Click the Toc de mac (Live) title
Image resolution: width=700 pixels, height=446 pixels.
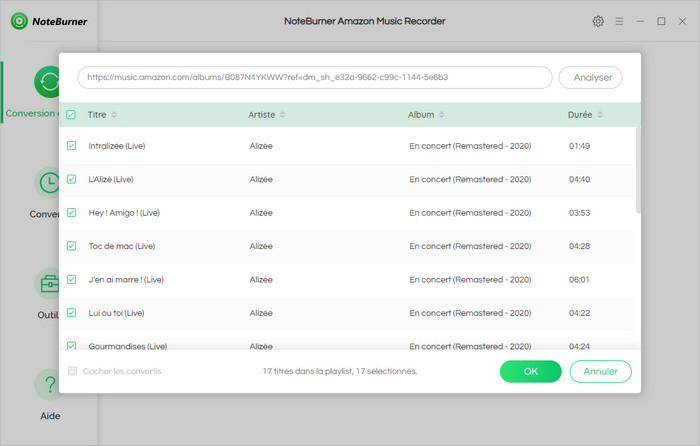(x=122, y=246)
